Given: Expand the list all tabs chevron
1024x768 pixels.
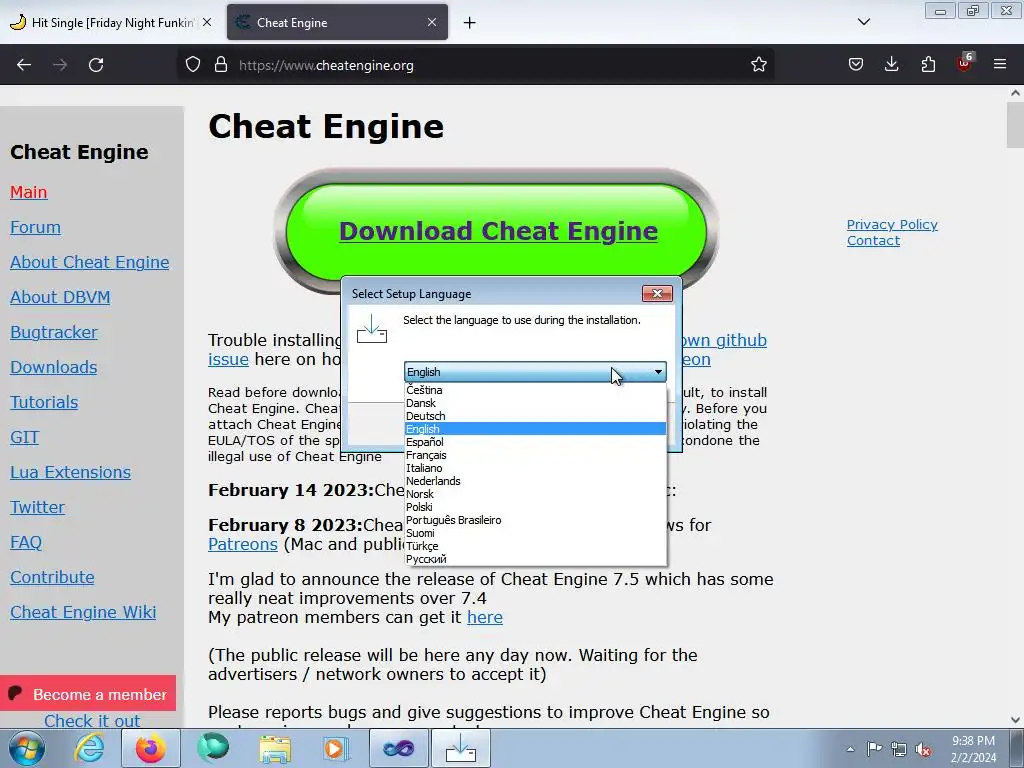Looking at the screenshot, I should (863, 22).
